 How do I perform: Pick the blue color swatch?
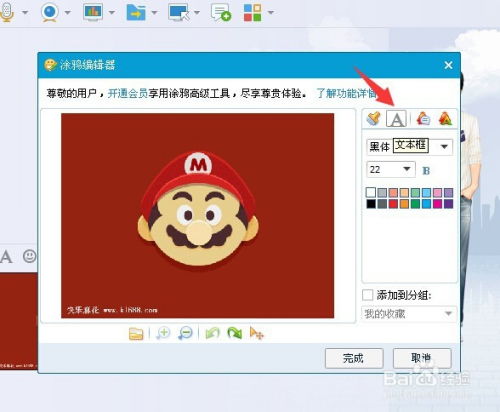(426, 204)
